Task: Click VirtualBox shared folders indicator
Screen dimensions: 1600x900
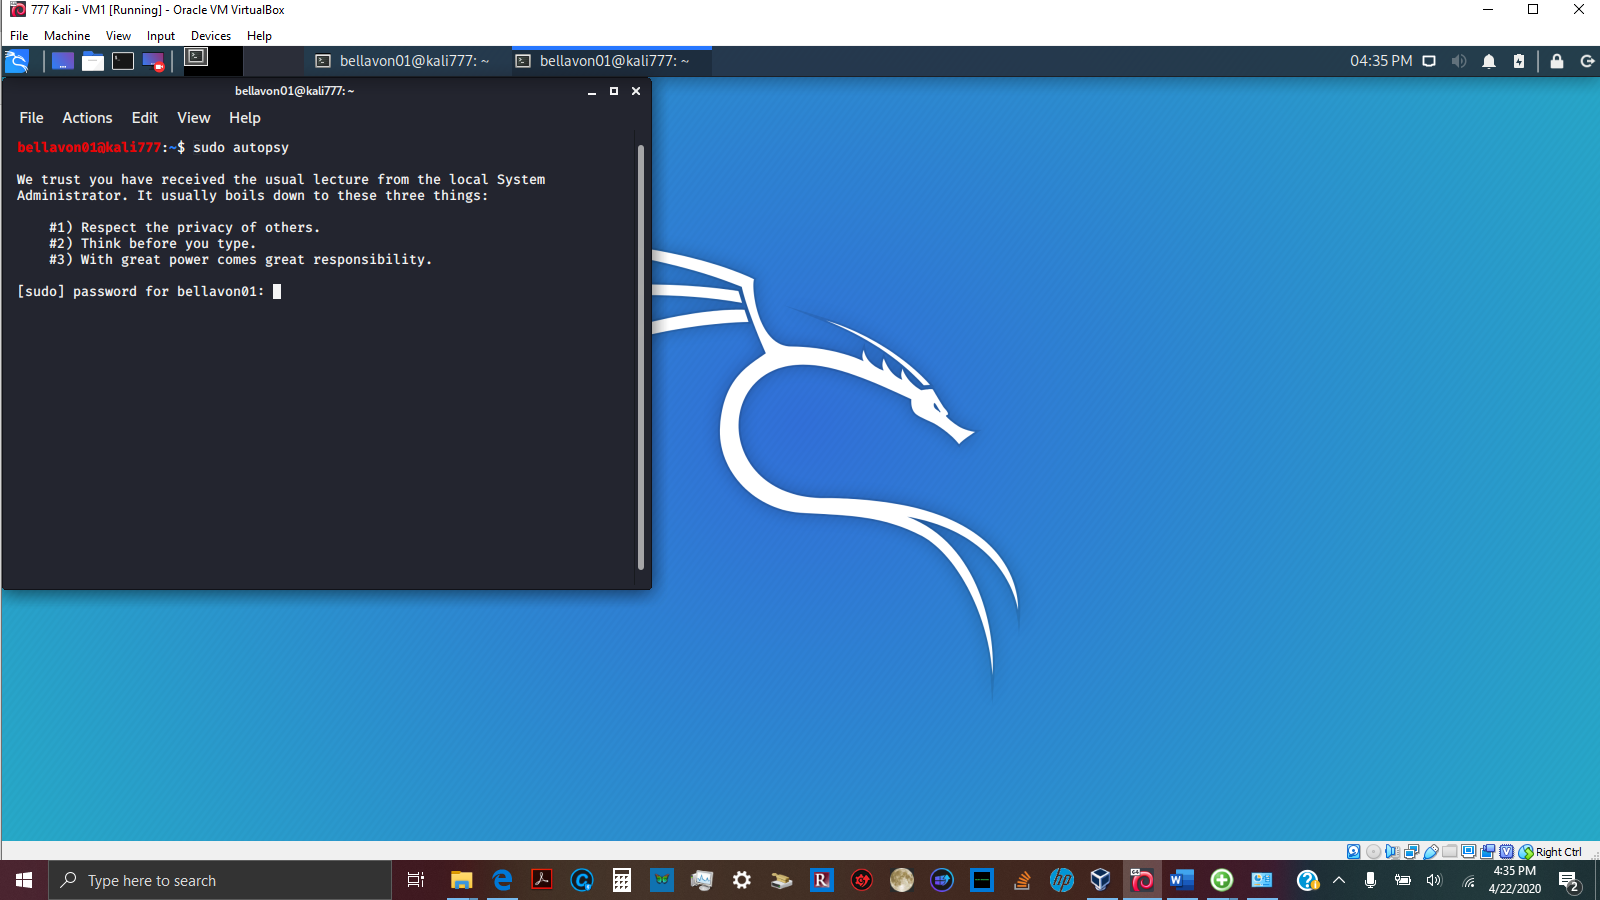Action: click(1449, 852)
